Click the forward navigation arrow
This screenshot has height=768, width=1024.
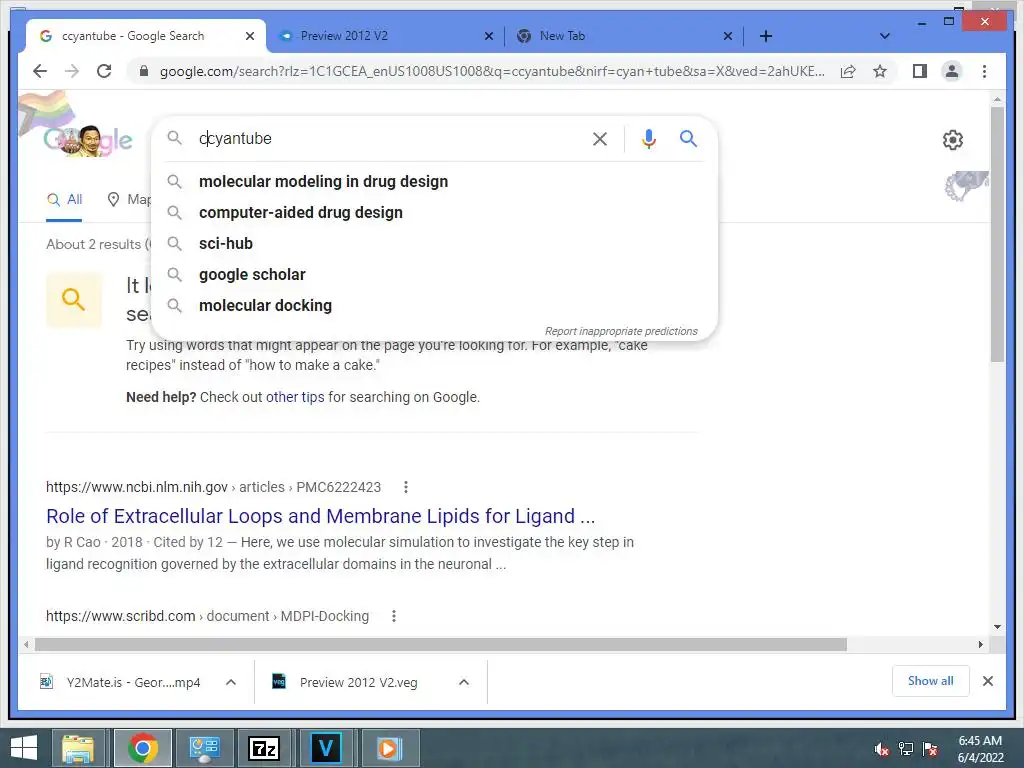(x=72, y=71)
